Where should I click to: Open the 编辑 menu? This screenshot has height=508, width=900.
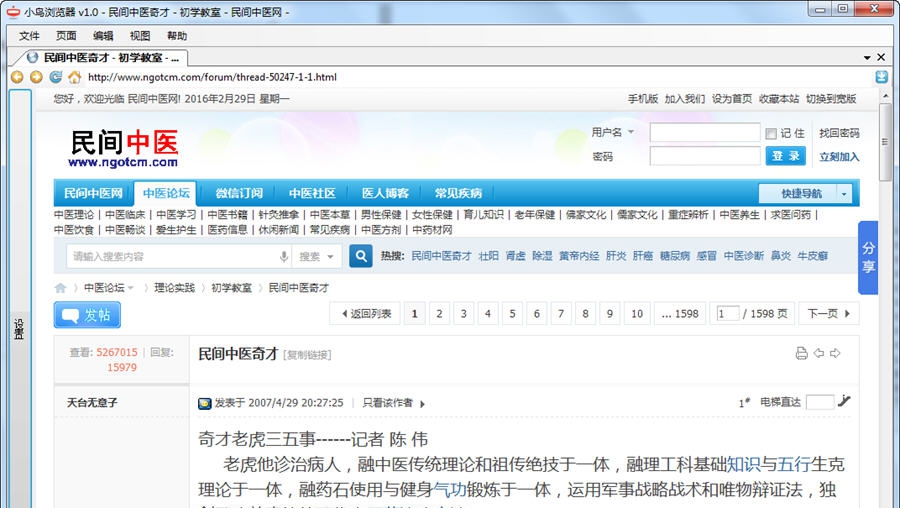(103, 36)
